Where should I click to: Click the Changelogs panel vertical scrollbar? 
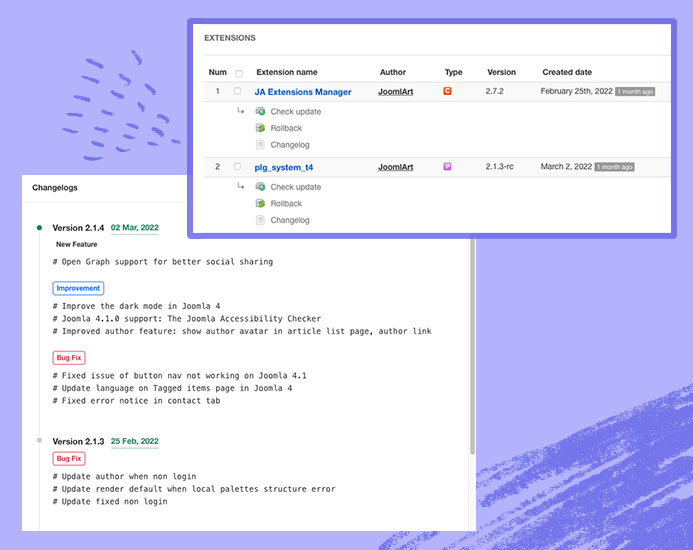472,347
